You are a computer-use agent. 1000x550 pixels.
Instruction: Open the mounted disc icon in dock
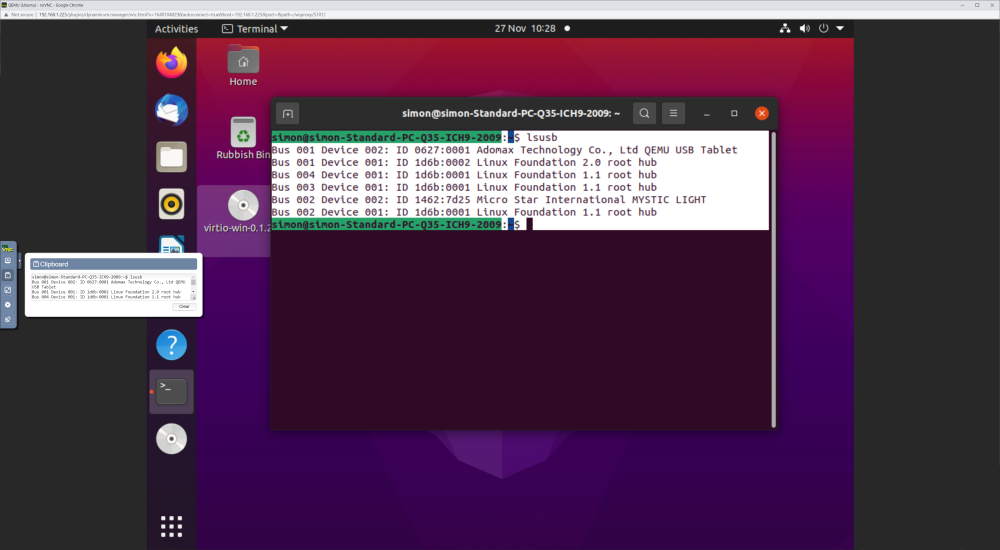(172, 439)
